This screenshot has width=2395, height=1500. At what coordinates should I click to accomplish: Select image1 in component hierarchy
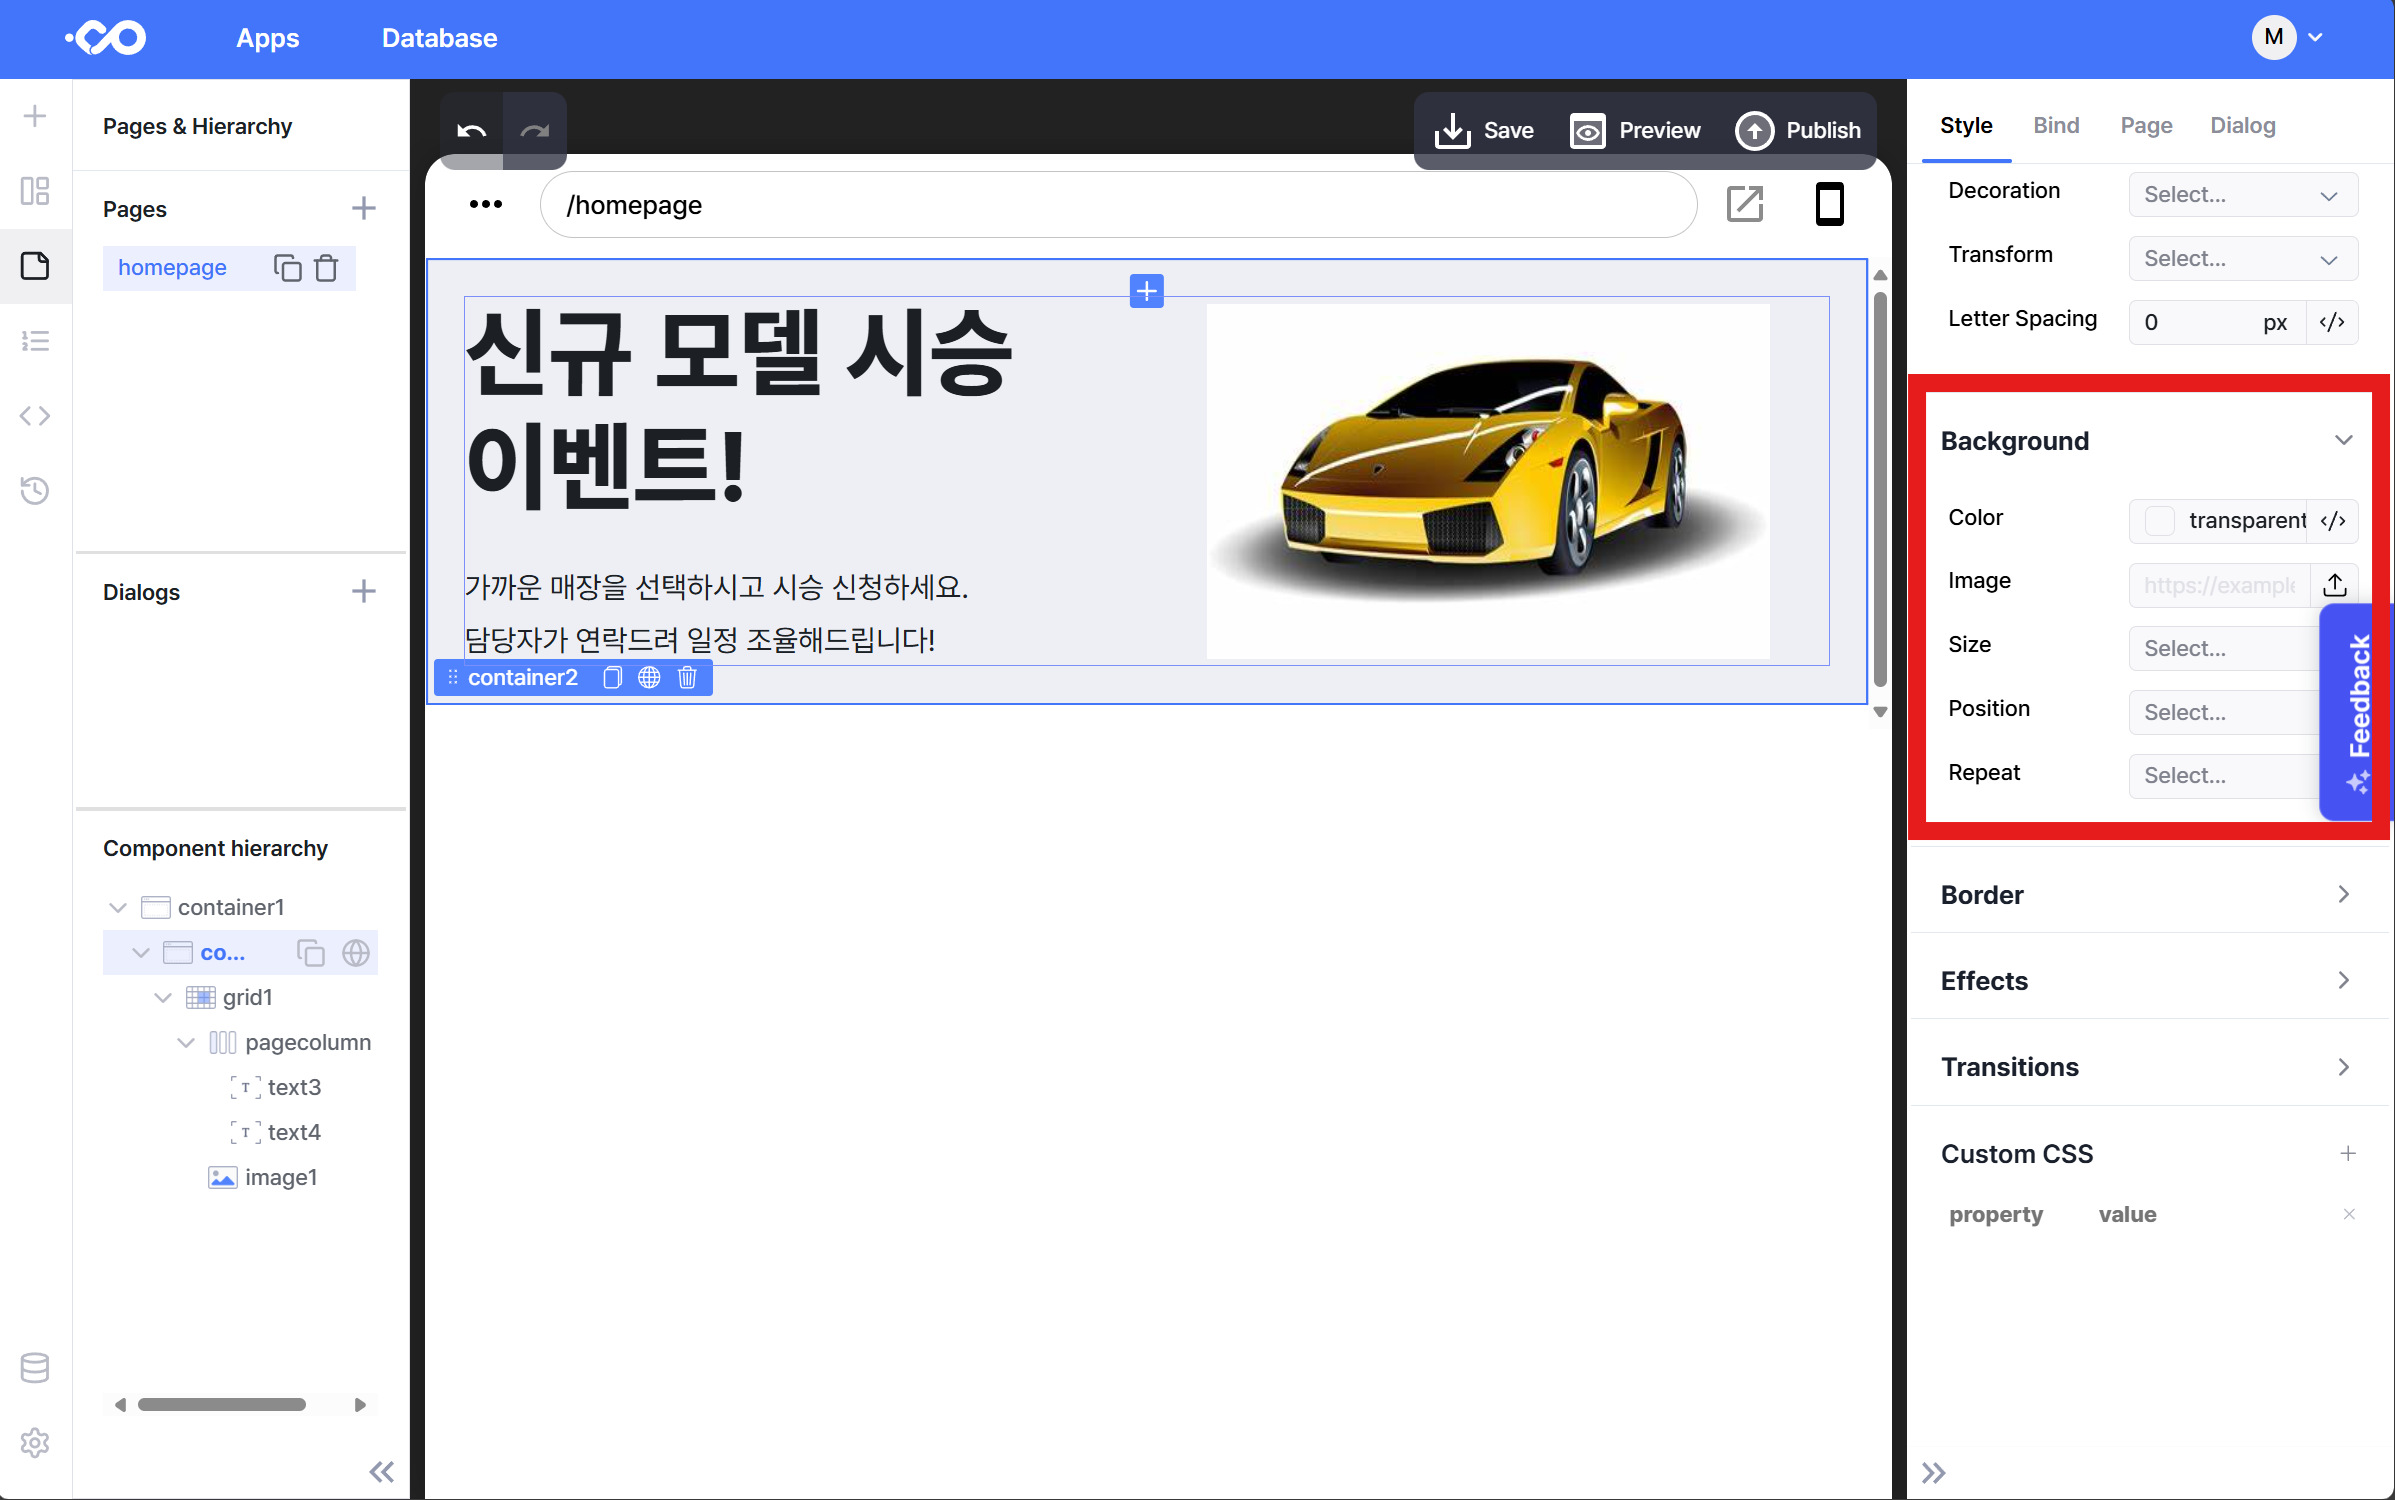tap(263, 1177)
